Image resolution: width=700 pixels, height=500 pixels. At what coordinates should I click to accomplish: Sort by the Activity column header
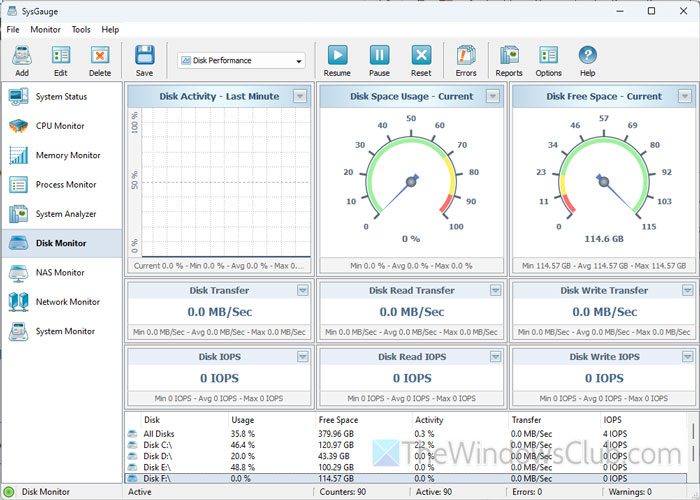click(429, 420)
